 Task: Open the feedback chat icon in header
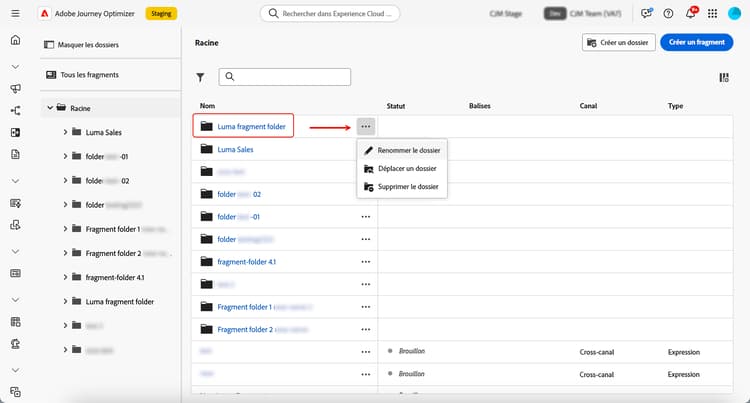tap(646, 13)
